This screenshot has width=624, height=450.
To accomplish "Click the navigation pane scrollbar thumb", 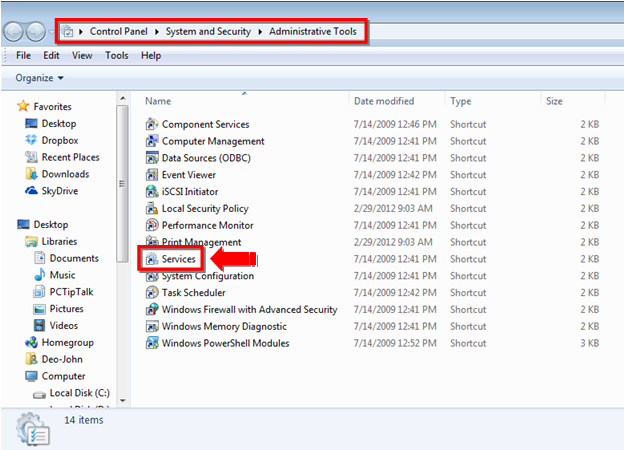I will [x=123, y=183].
